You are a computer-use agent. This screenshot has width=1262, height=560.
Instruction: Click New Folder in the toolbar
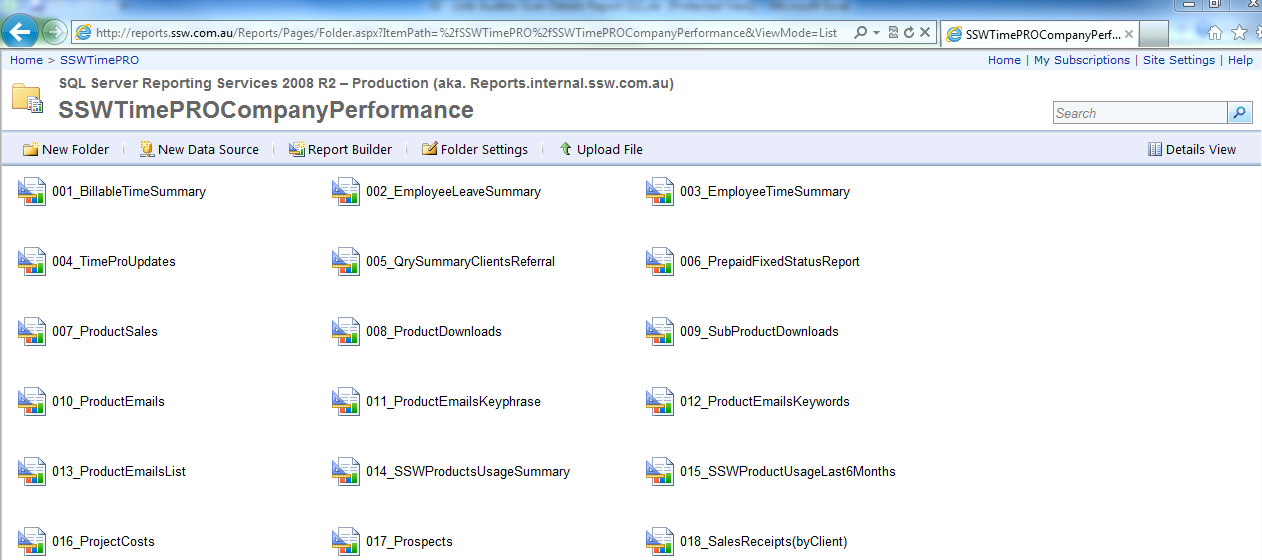pos(66,149)
